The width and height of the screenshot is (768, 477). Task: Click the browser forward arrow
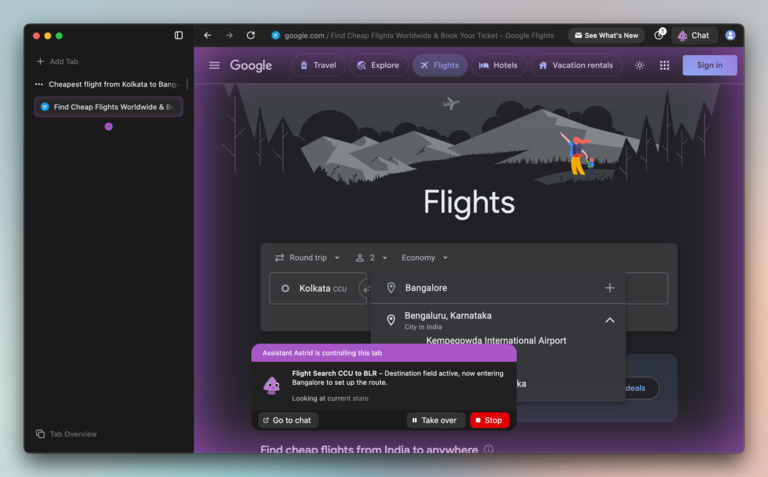click(229, 35)
